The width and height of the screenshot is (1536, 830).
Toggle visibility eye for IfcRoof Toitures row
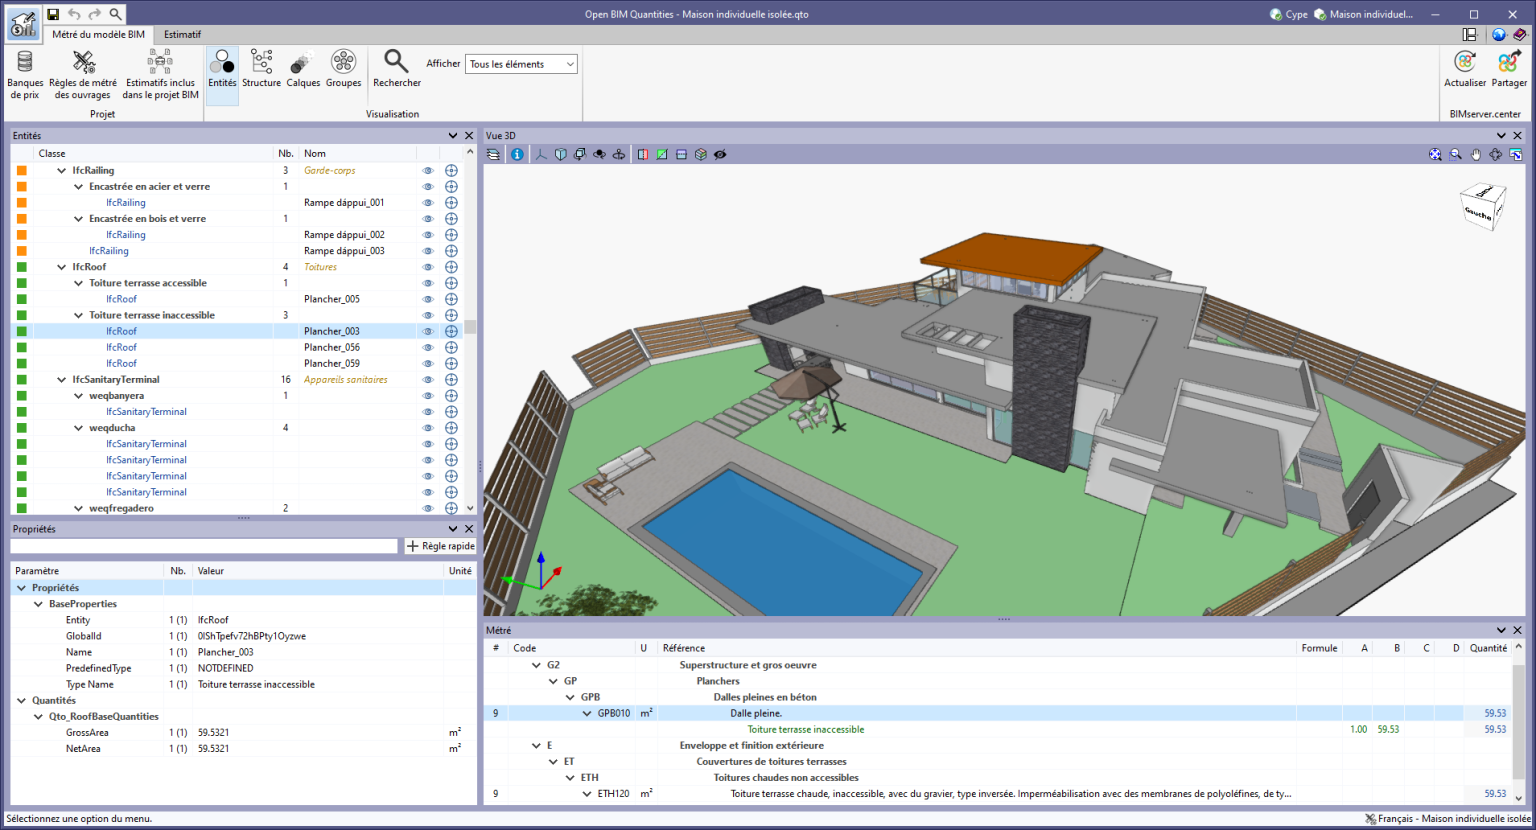[x=428, y=267]
